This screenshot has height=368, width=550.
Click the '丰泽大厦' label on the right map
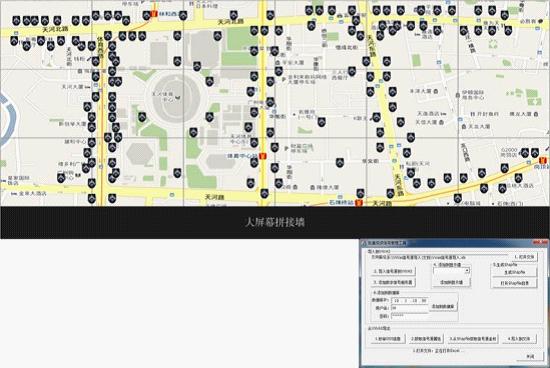click(421, 91)
